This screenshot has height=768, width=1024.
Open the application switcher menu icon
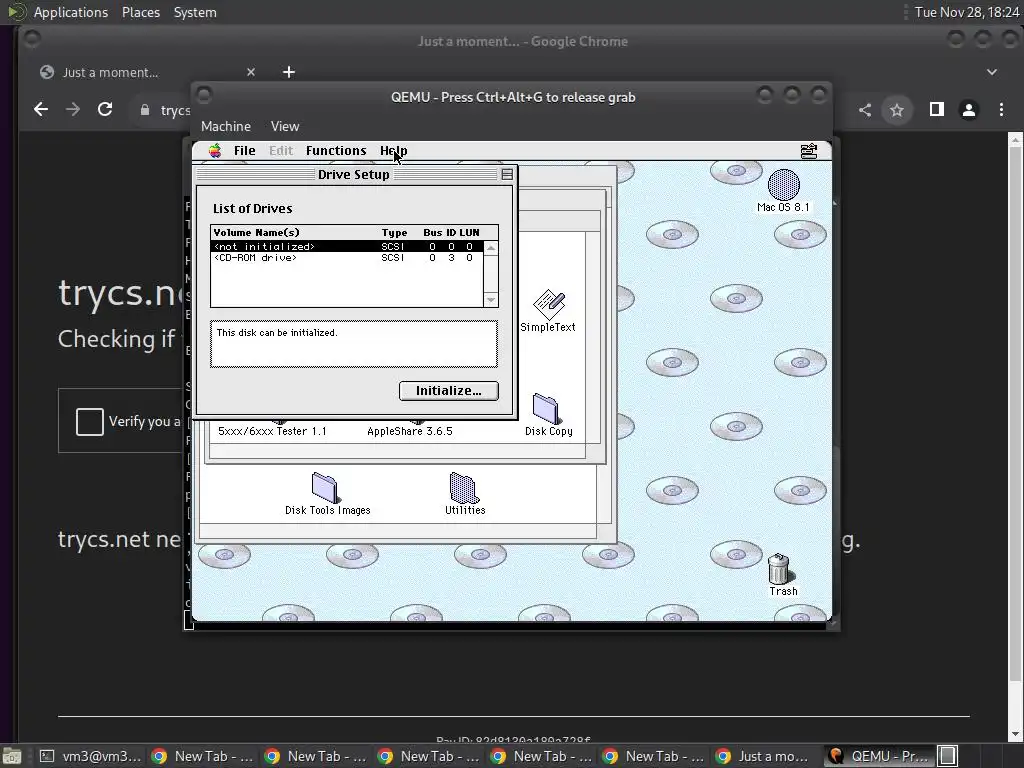pos(808,151)
